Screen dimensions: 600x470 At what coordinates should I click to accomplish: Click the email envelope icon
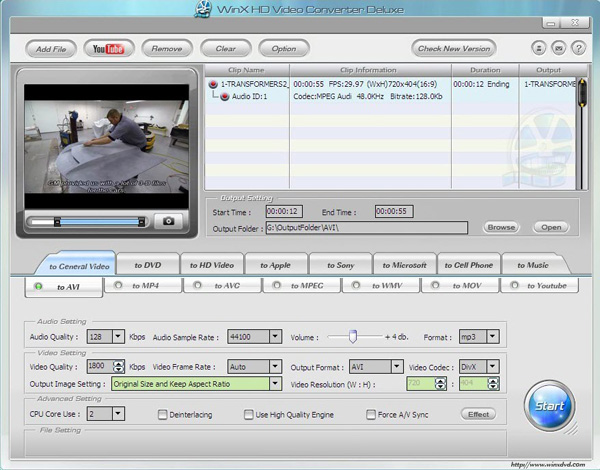coord(559,48)
